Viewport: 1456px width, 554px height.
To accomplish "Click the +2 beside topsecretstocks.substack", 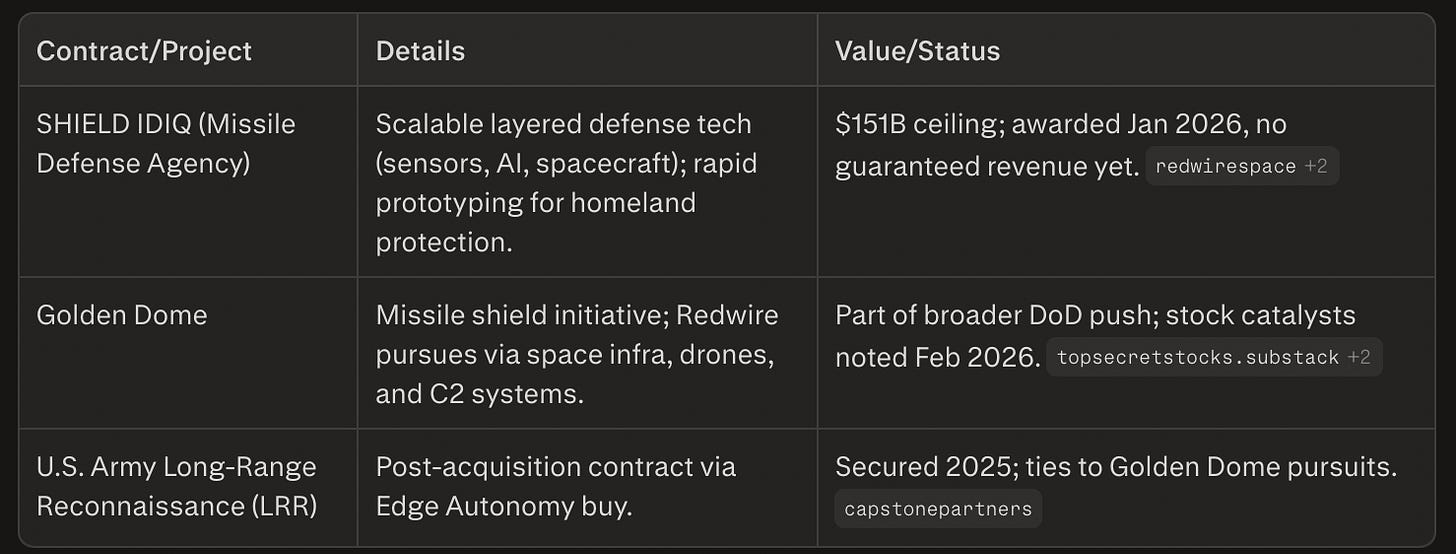I will click(x=1359, y=357).
